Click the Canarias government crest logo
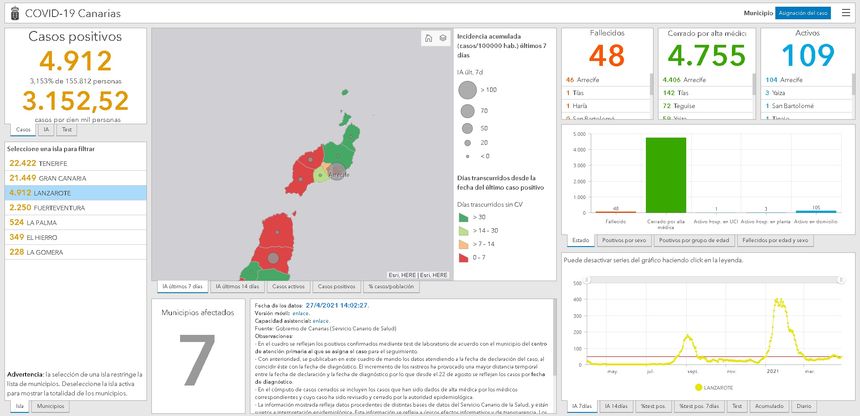 coord(9,13)
